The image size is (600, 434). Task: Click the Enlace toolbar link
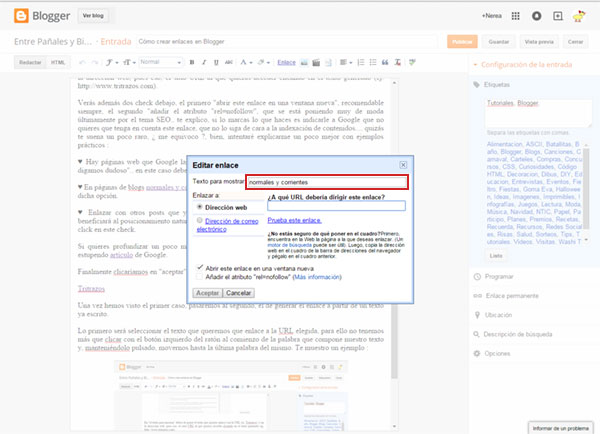[286, 62]
